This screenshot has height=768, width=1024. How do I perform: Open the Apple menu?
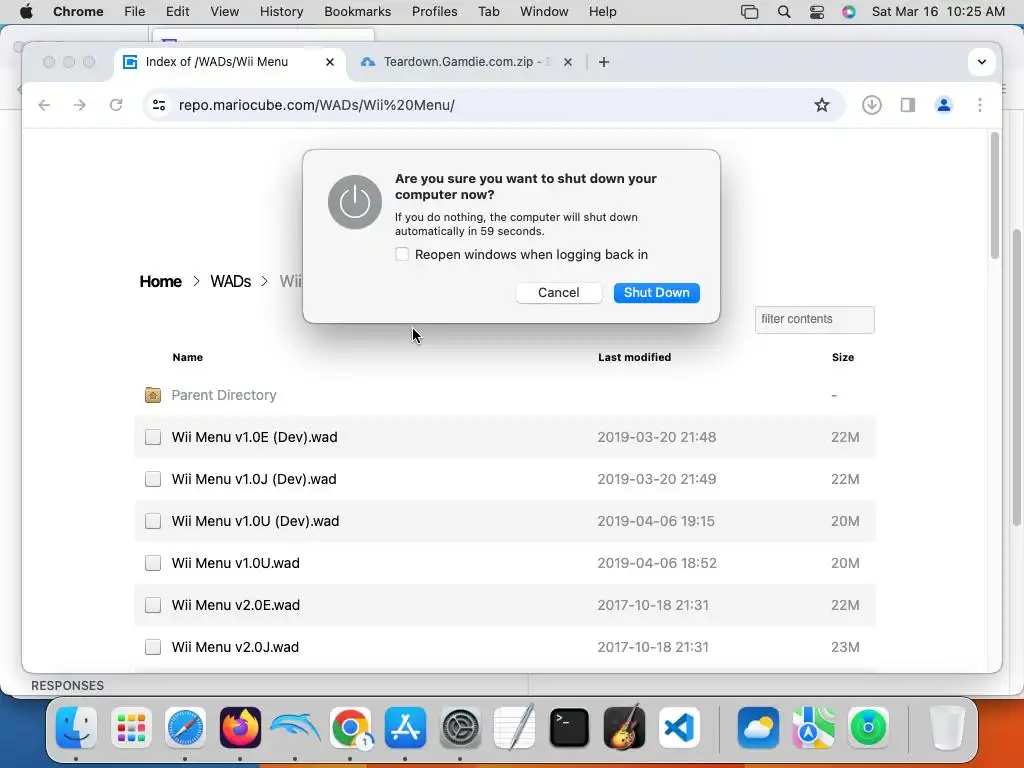(x=26, y=12)
